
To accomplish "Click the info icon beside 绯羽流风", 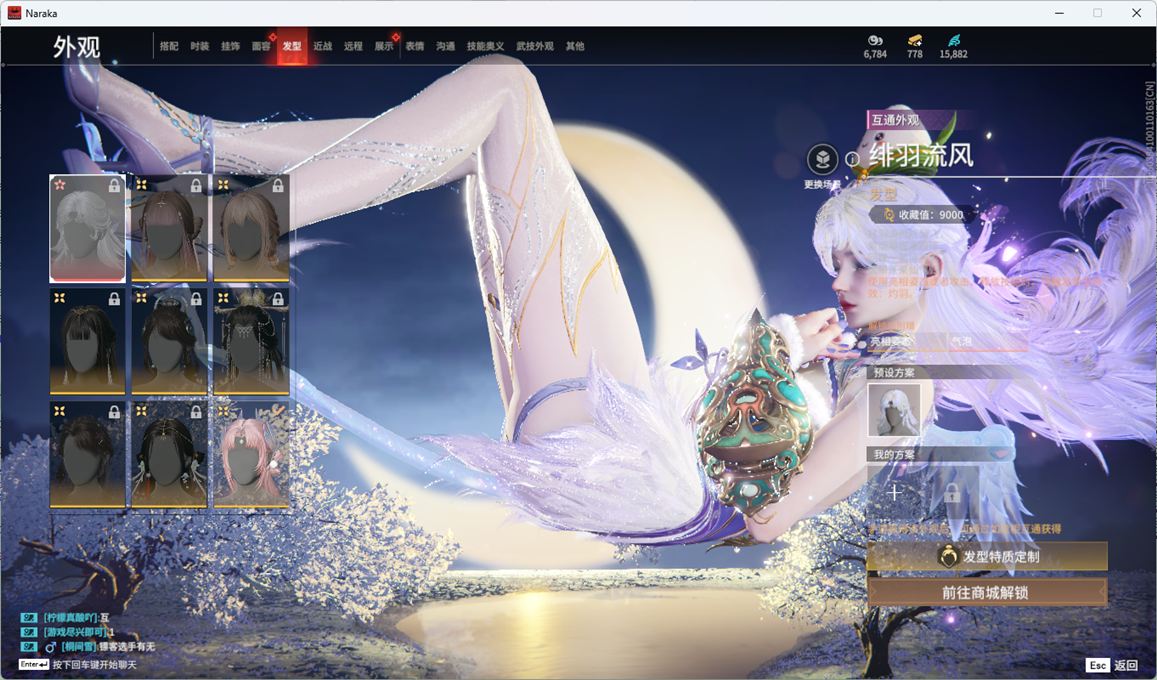I will [852, 159].
